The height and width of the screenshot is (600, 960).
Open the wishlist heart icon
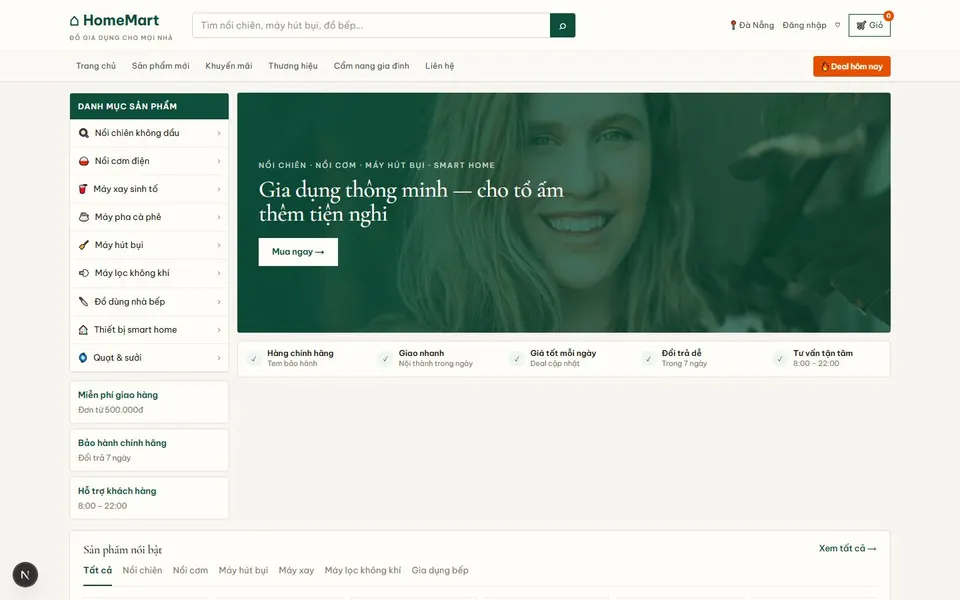pyautogui.click(x=838, y=25)
